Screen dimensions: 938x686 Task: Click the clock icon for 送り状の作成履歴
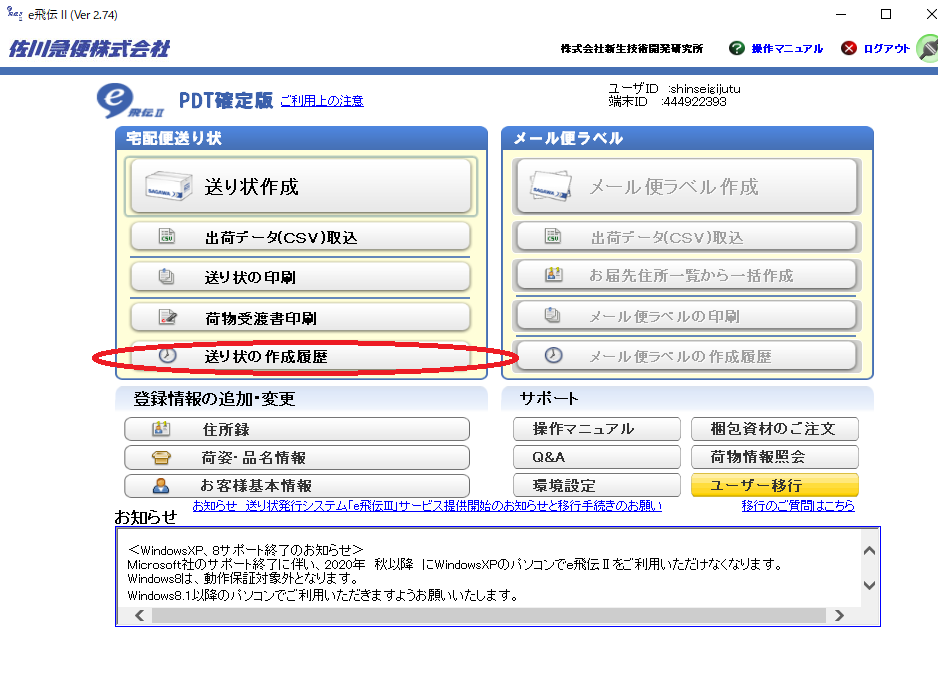[x=167, y=356]
